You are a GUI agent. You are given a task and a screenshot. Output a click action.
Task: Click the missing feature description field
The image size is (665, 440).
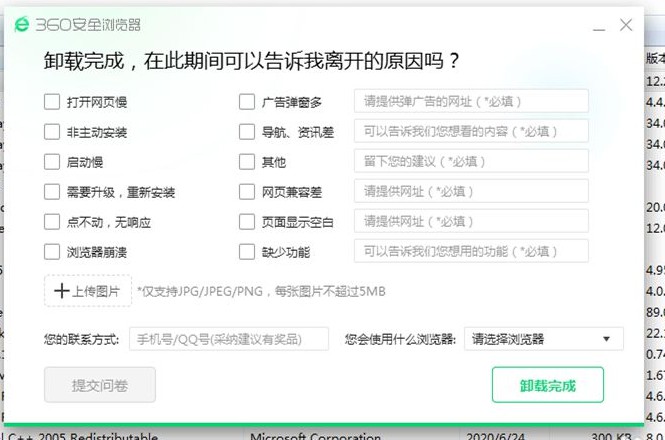(471, 251)
